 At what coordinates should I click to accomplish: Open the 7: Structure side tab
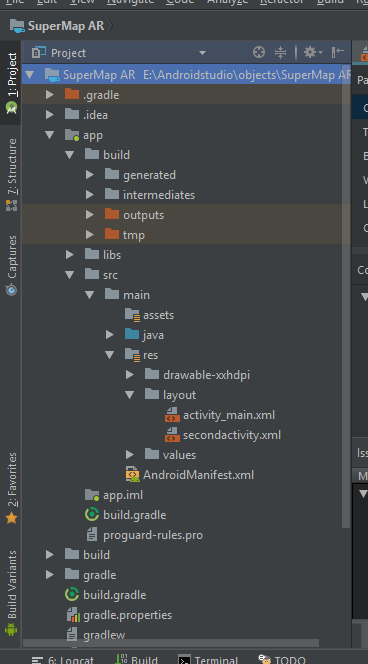pos(11,174)
